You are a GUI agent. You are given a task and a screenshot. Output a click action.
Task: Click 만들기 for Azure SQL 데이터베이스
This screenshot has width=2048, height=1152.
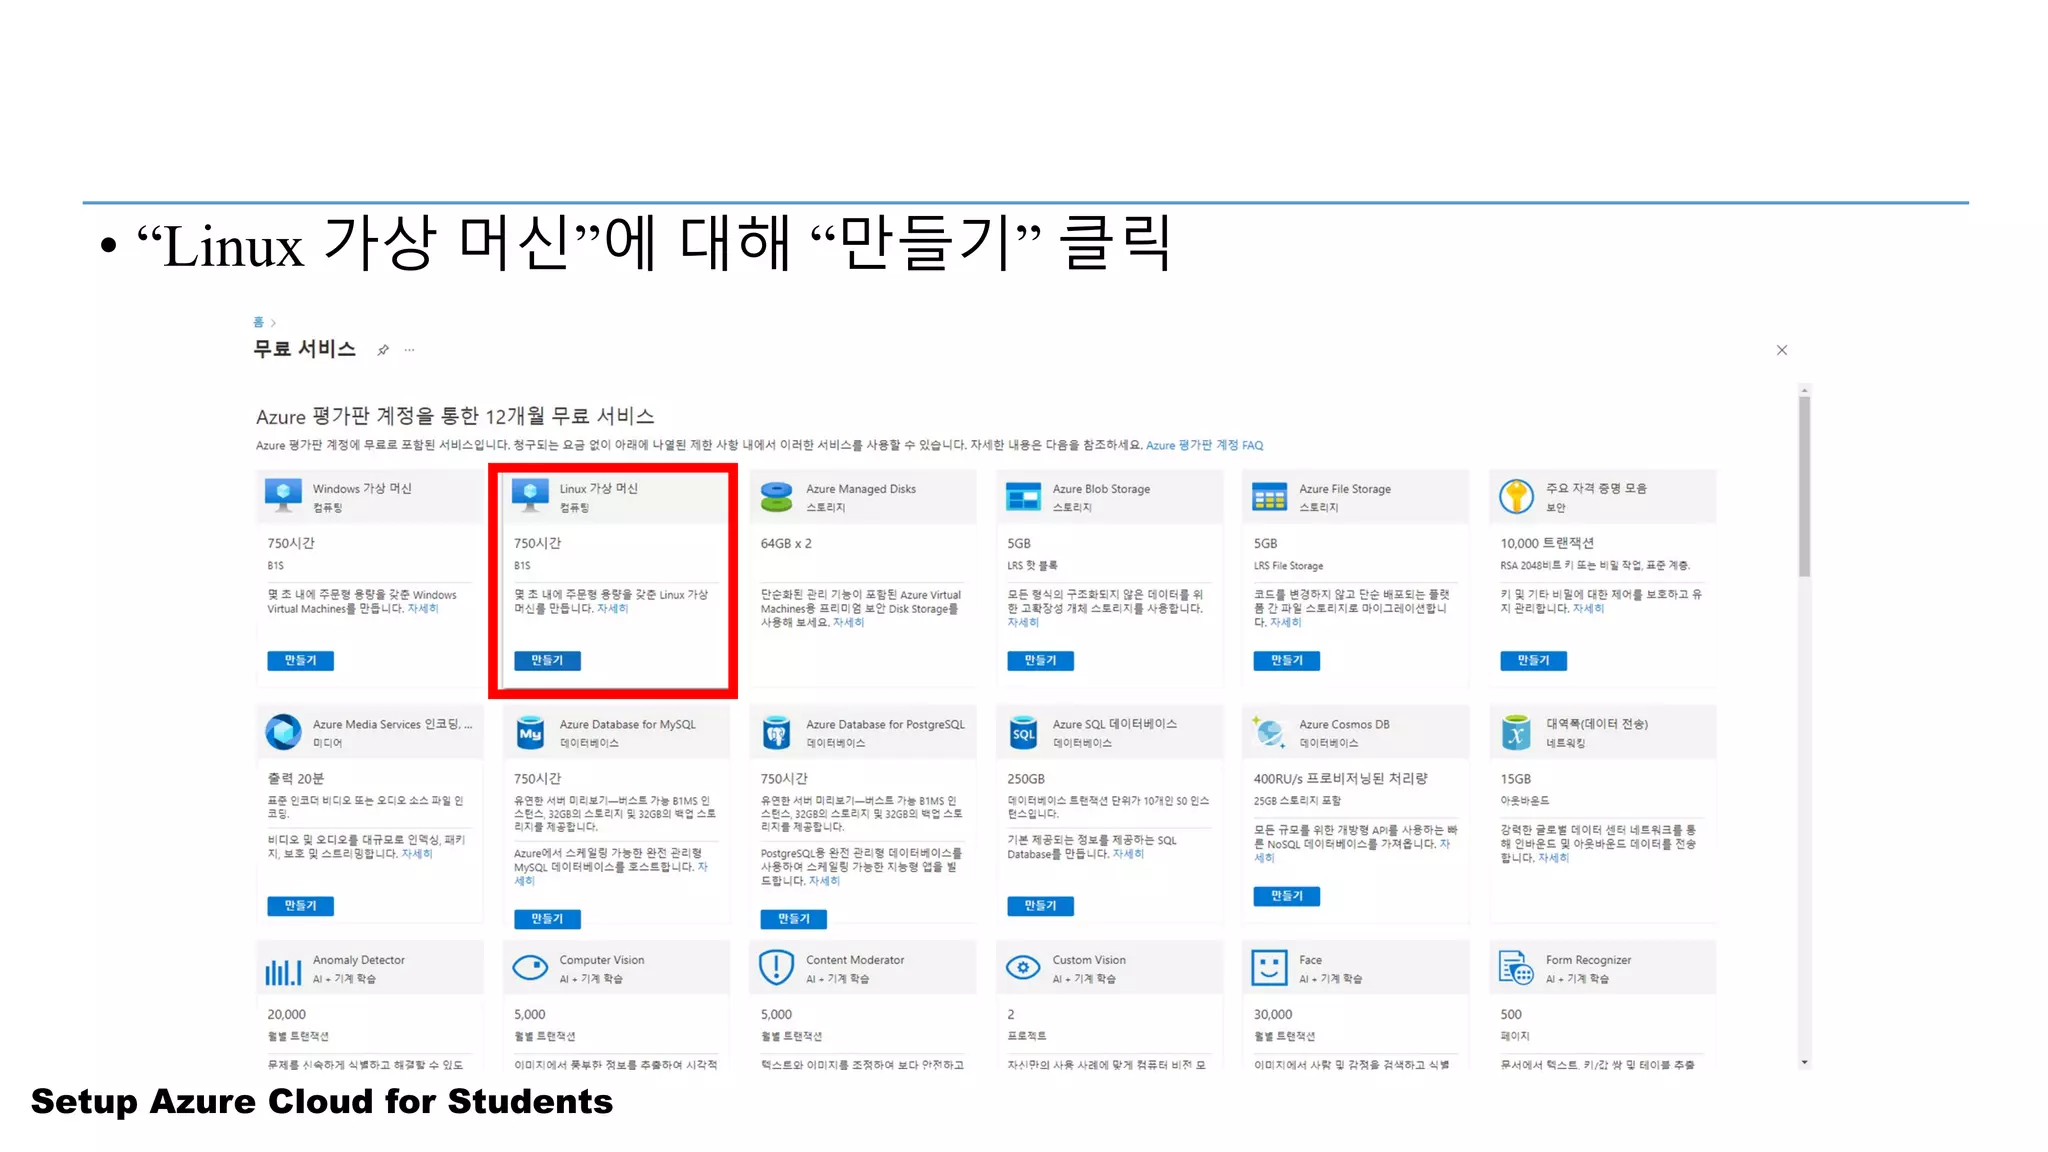1040,905
